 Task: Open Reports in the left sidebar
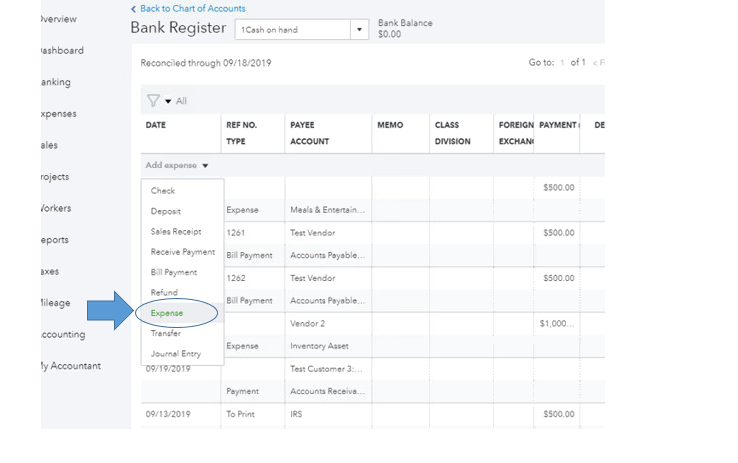pyautogui.click(x=58, y=240)
